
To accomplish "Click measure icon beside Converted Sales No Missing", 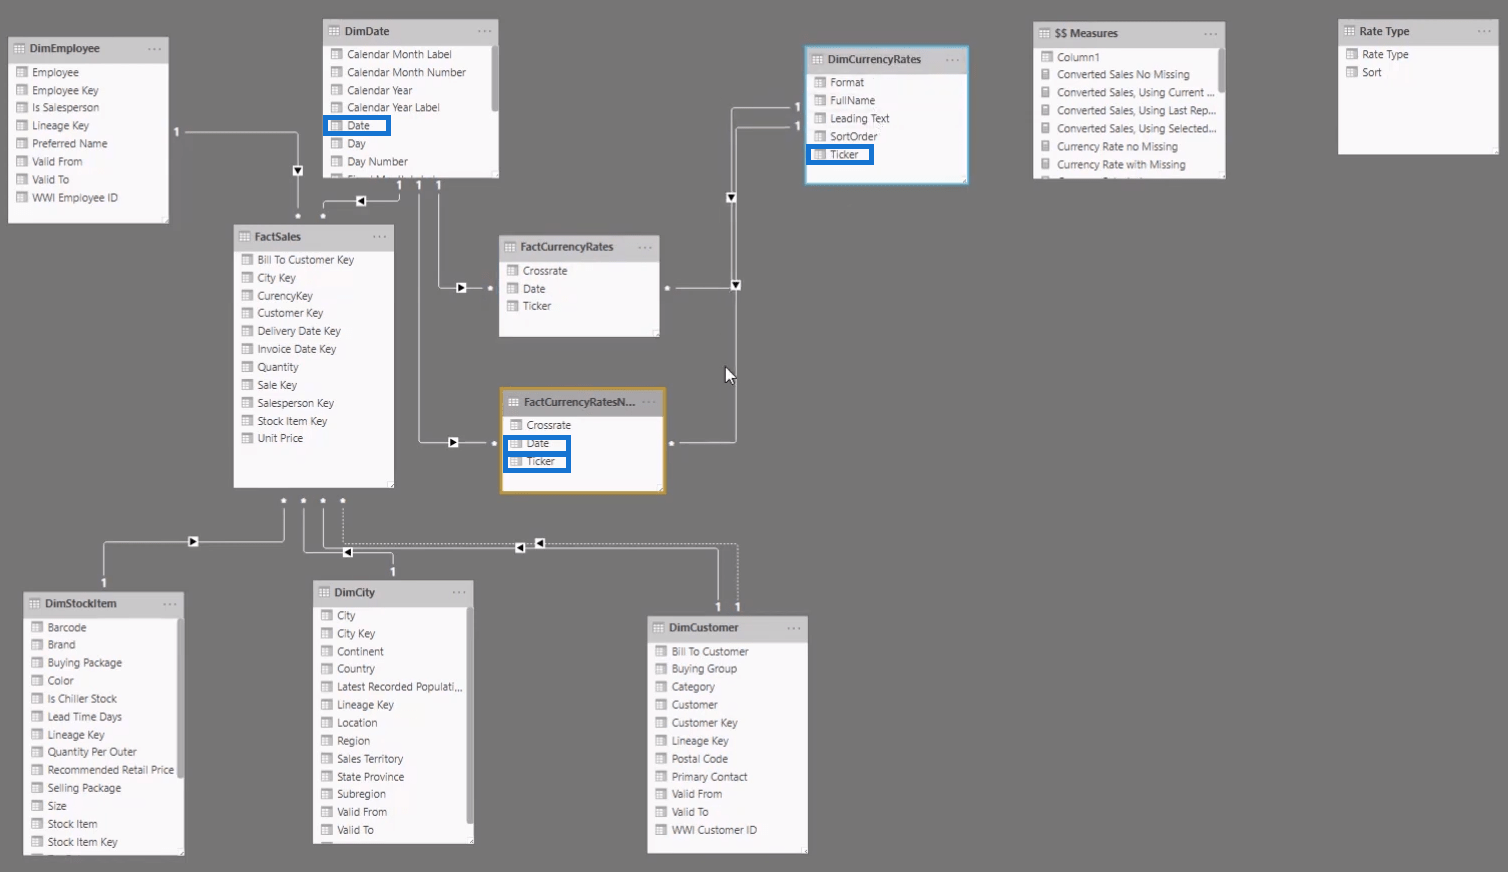I will [1047, 75].
